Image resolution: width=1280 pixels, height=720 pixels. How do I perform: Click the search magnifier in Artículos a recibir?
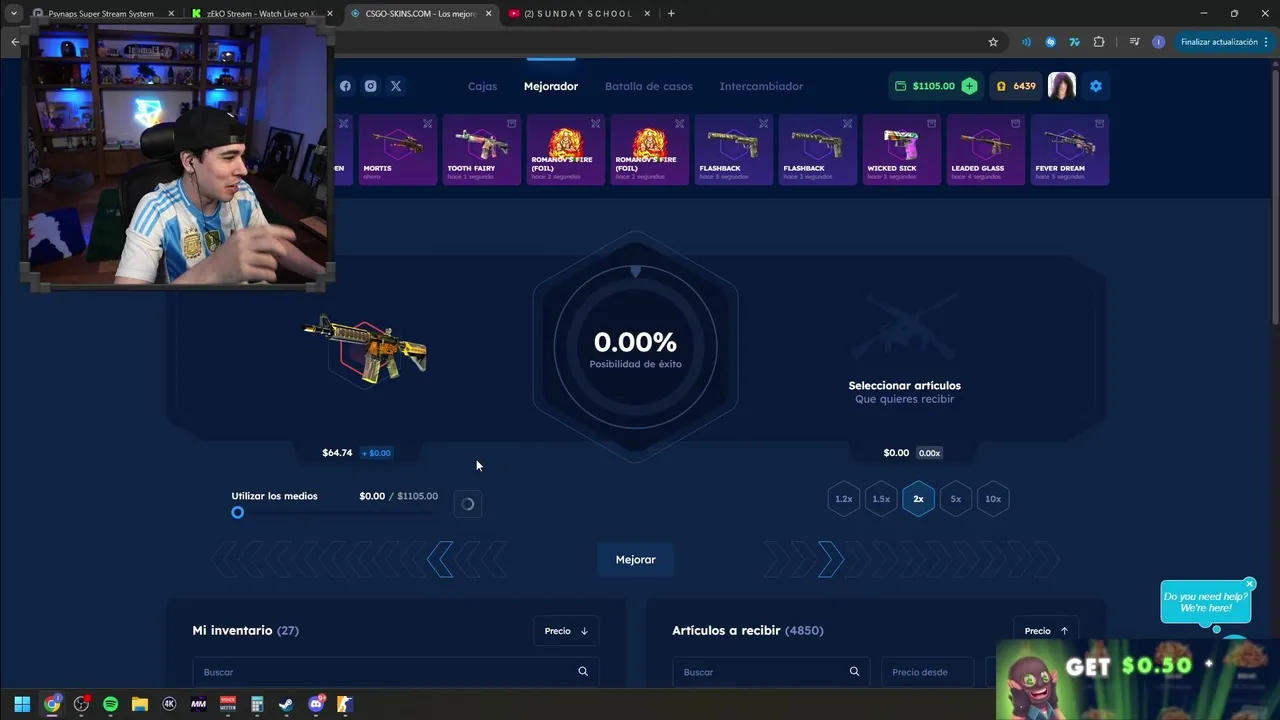(854, 672)
